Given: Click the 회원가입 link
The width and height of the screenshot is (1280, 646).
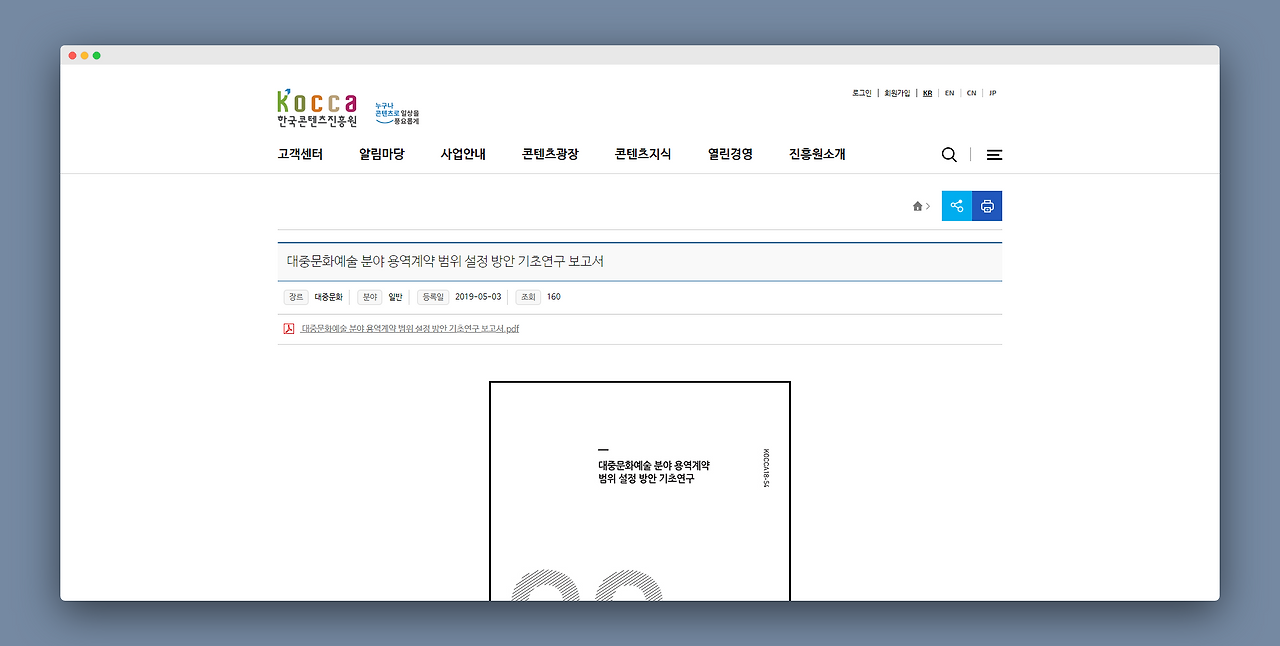Looking at the screenshot, I should pyautogui.click(x=897, y=93).
